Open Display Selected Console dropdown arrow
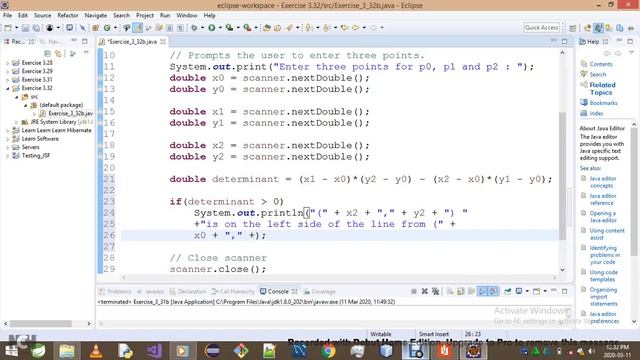This screenshot has width=640, height=360. (x=527, y=291)
